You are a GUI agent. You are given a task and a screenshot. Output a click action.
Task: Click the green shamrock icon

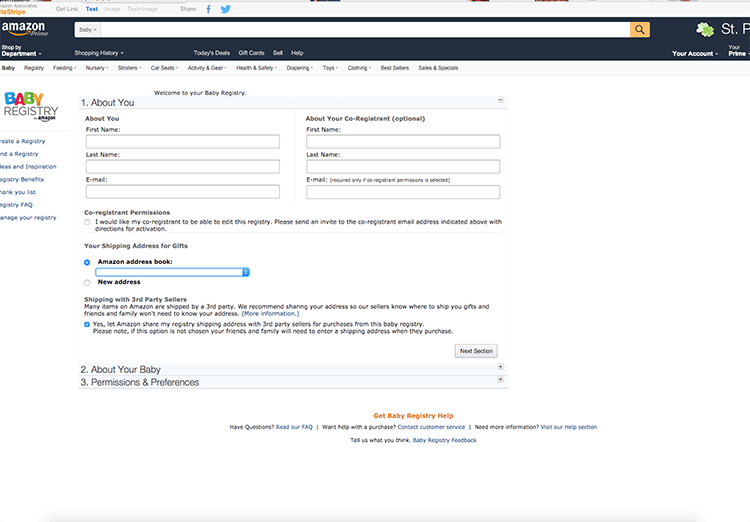tap(705, 30)
